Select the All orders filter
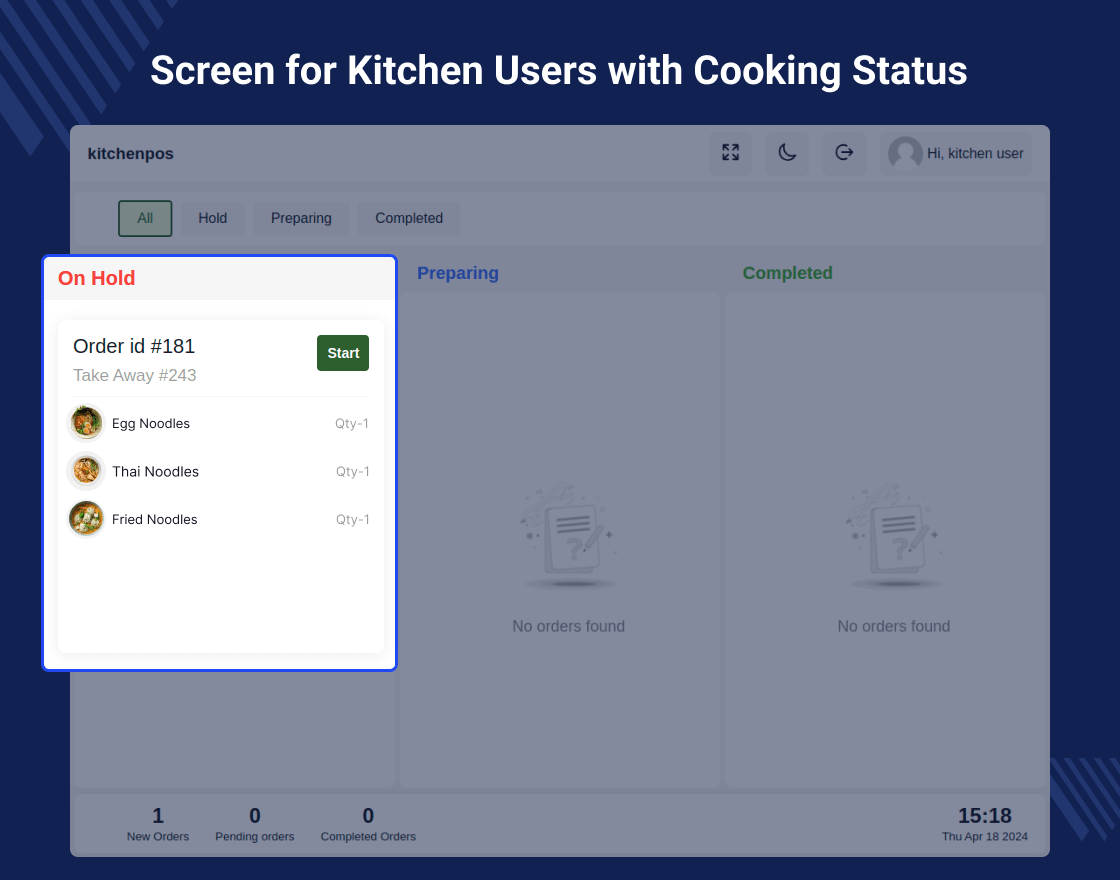Image resolution: width=1120 pixels, height=880 pixels. point(145,217)
